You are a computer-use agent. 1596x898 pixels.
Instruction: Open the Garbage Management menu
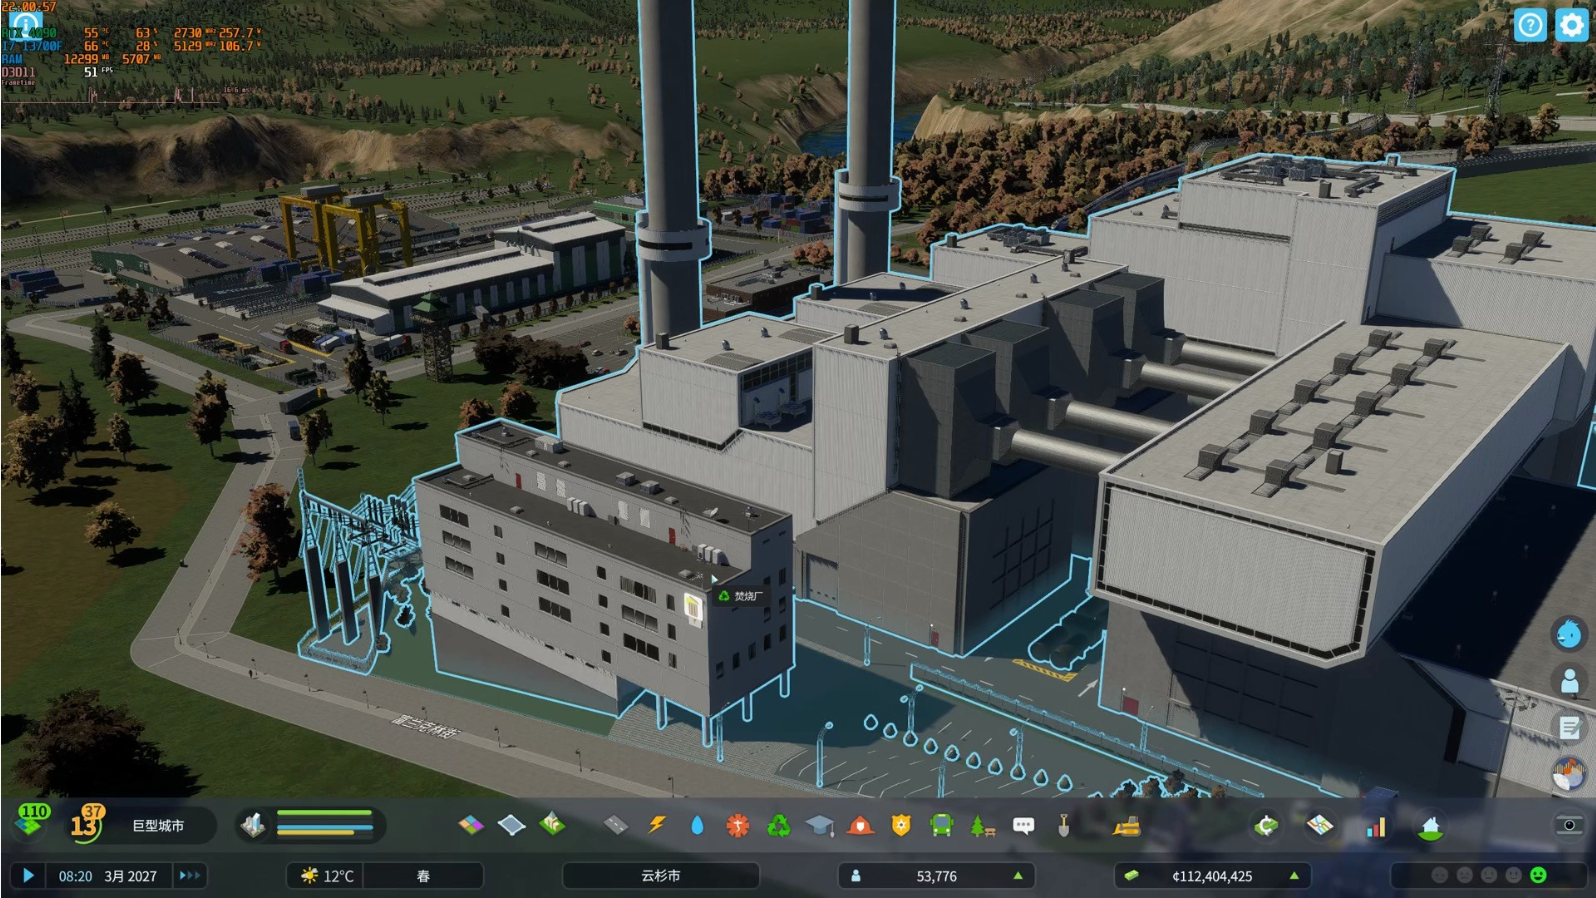(x=778, y=825)
